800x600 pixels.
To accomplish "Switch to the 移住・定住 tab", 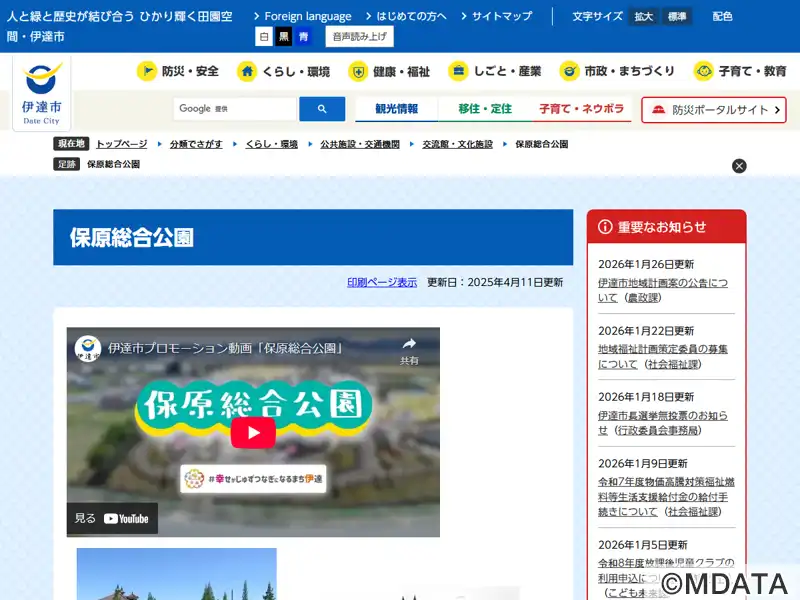I will click(x=485, y=109).
